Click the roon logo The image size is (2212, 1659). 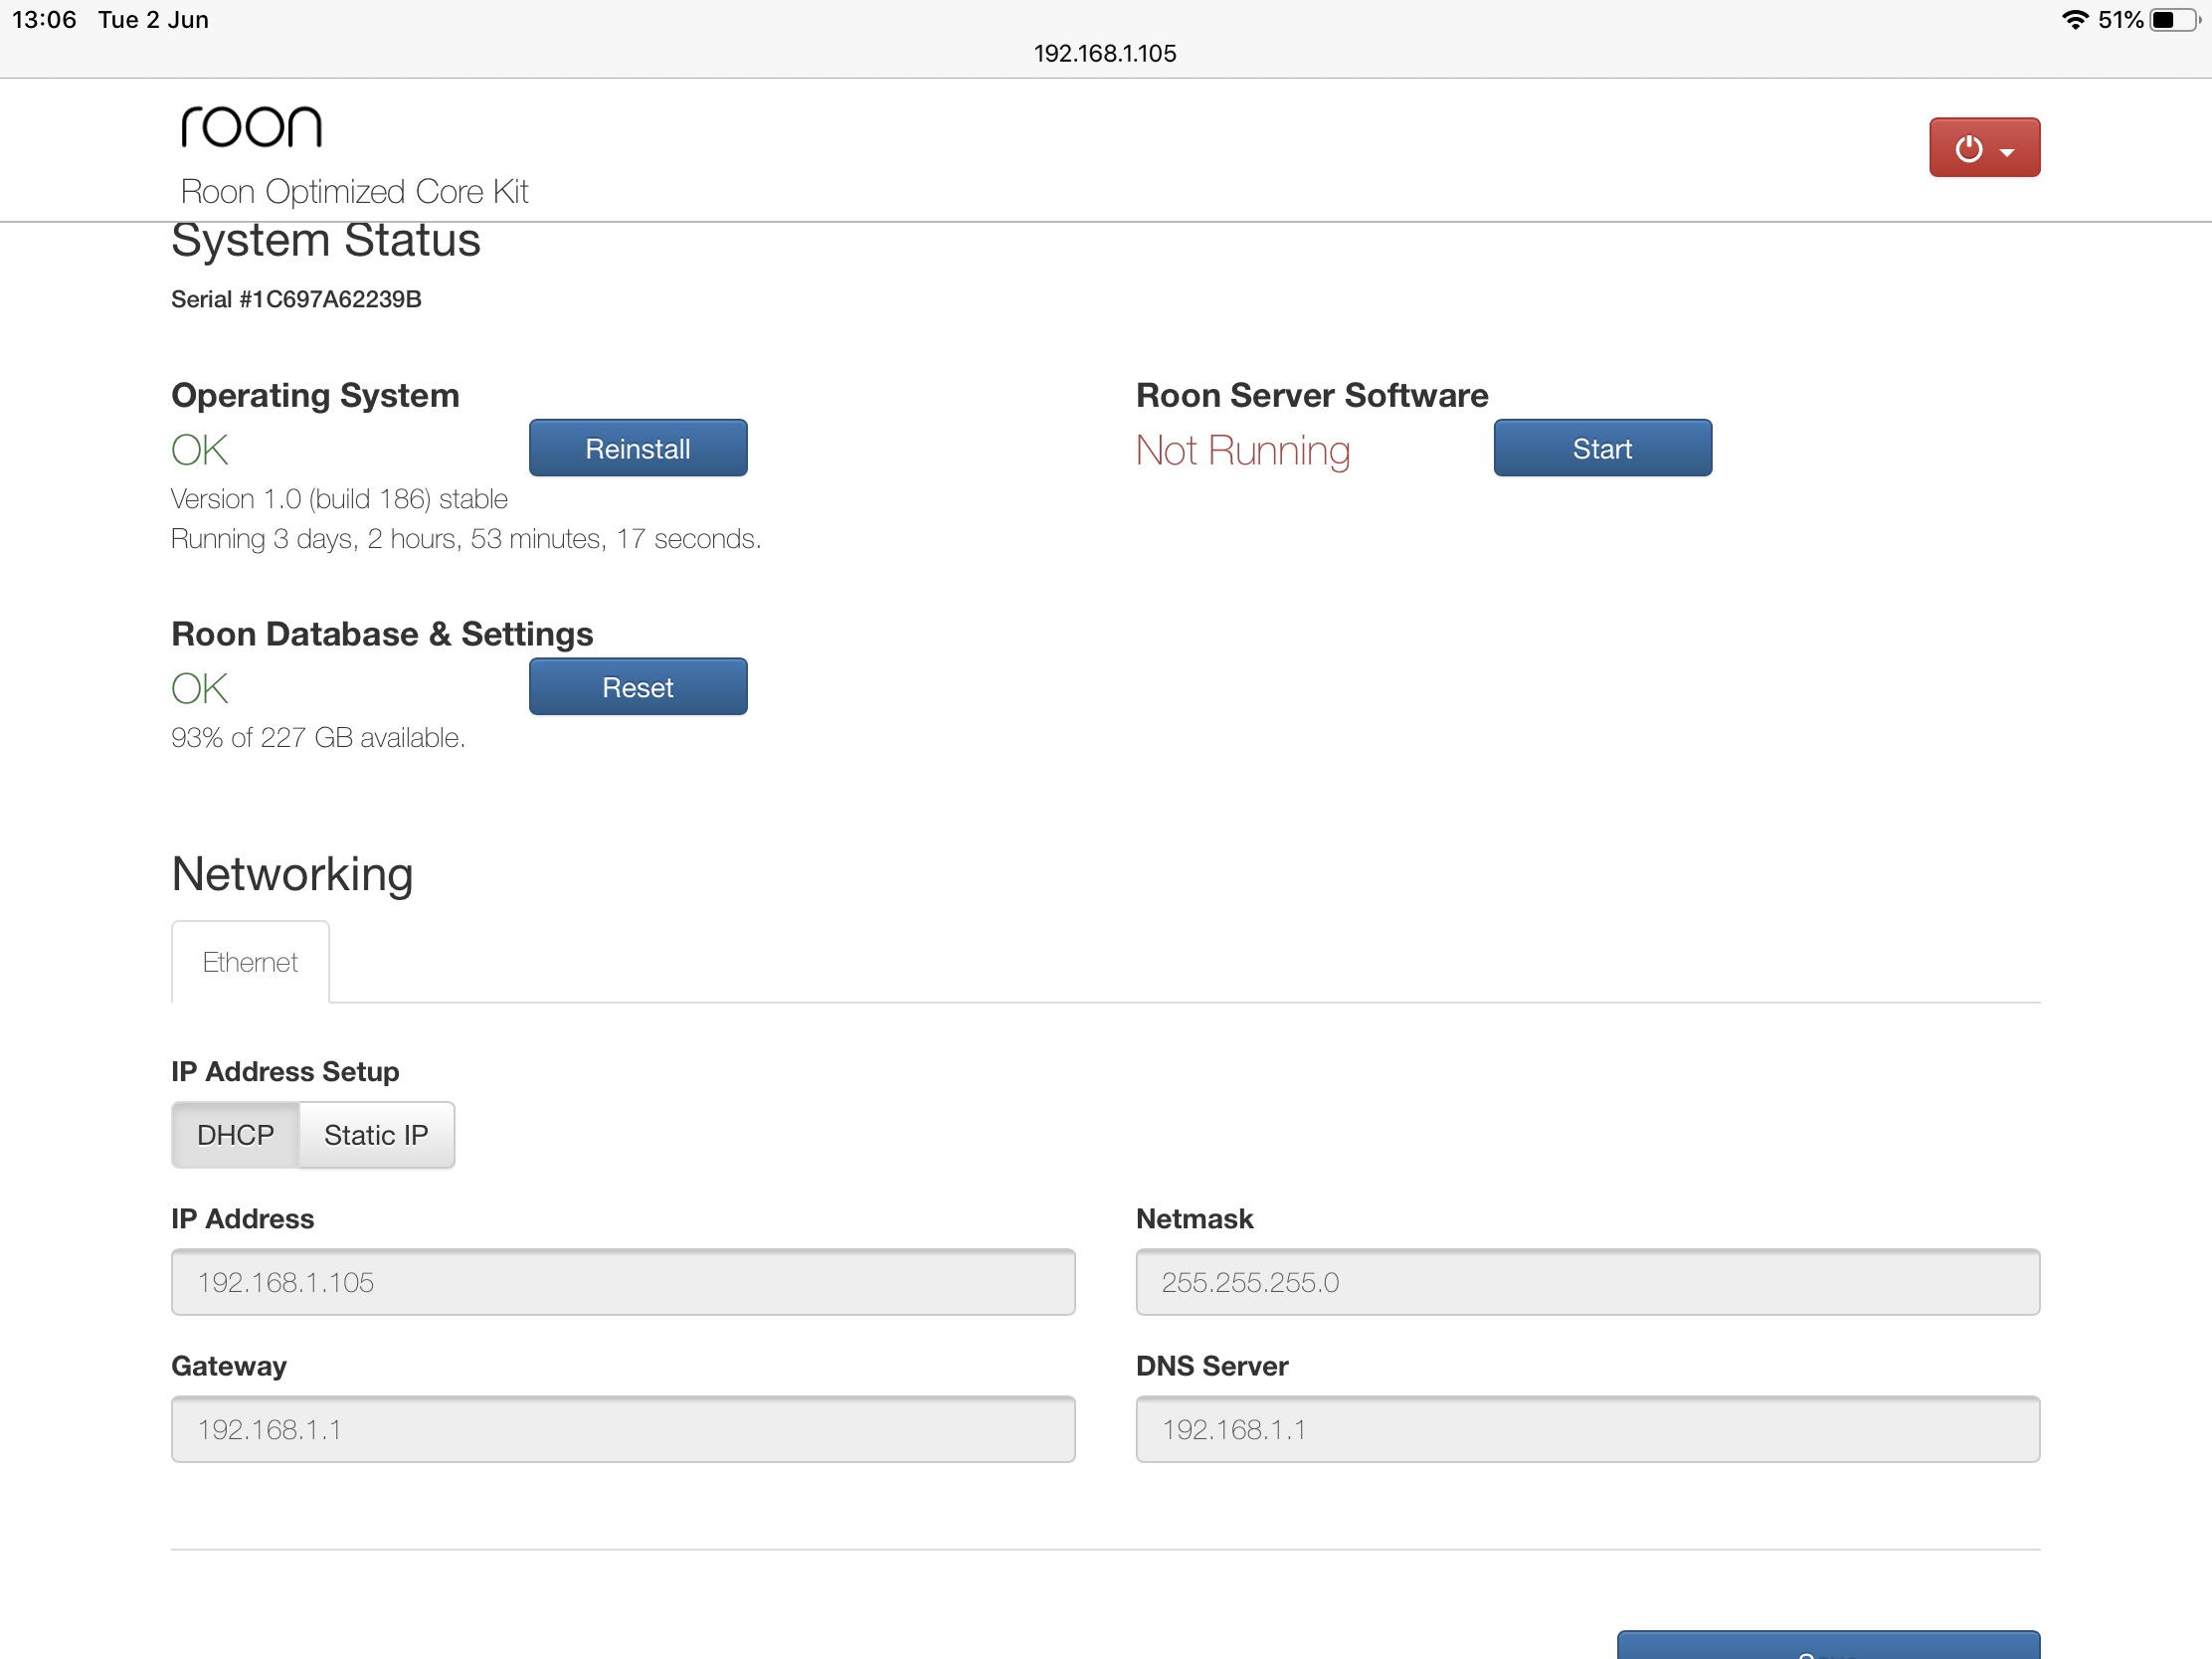(251, 127)
